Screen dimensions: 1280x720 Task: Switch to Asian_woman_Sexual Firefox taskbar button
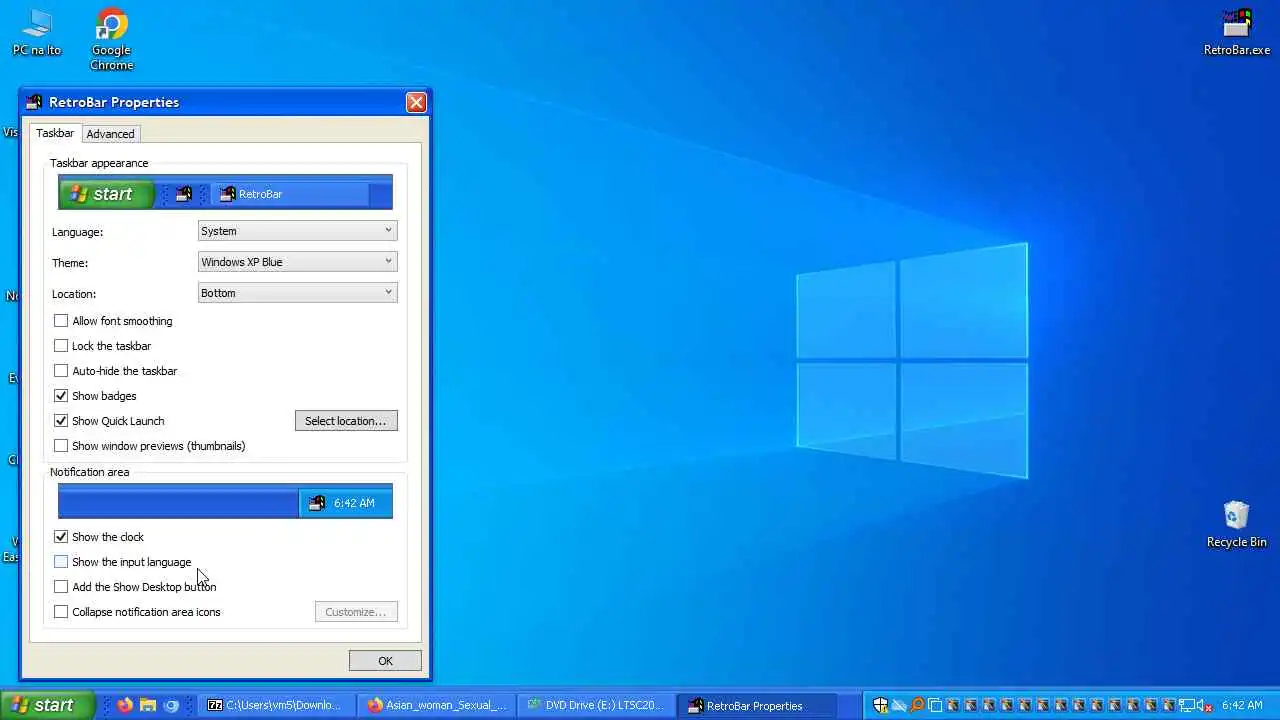pos(436,705)
